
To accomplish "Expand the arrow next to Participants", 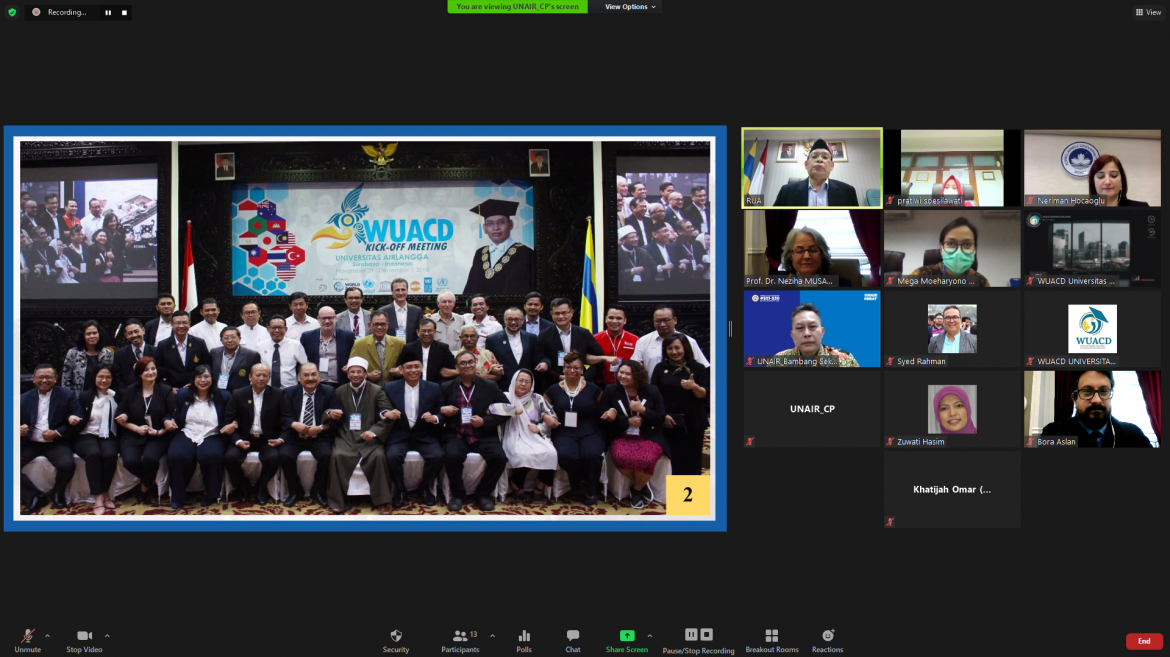I will coord(492,636).
